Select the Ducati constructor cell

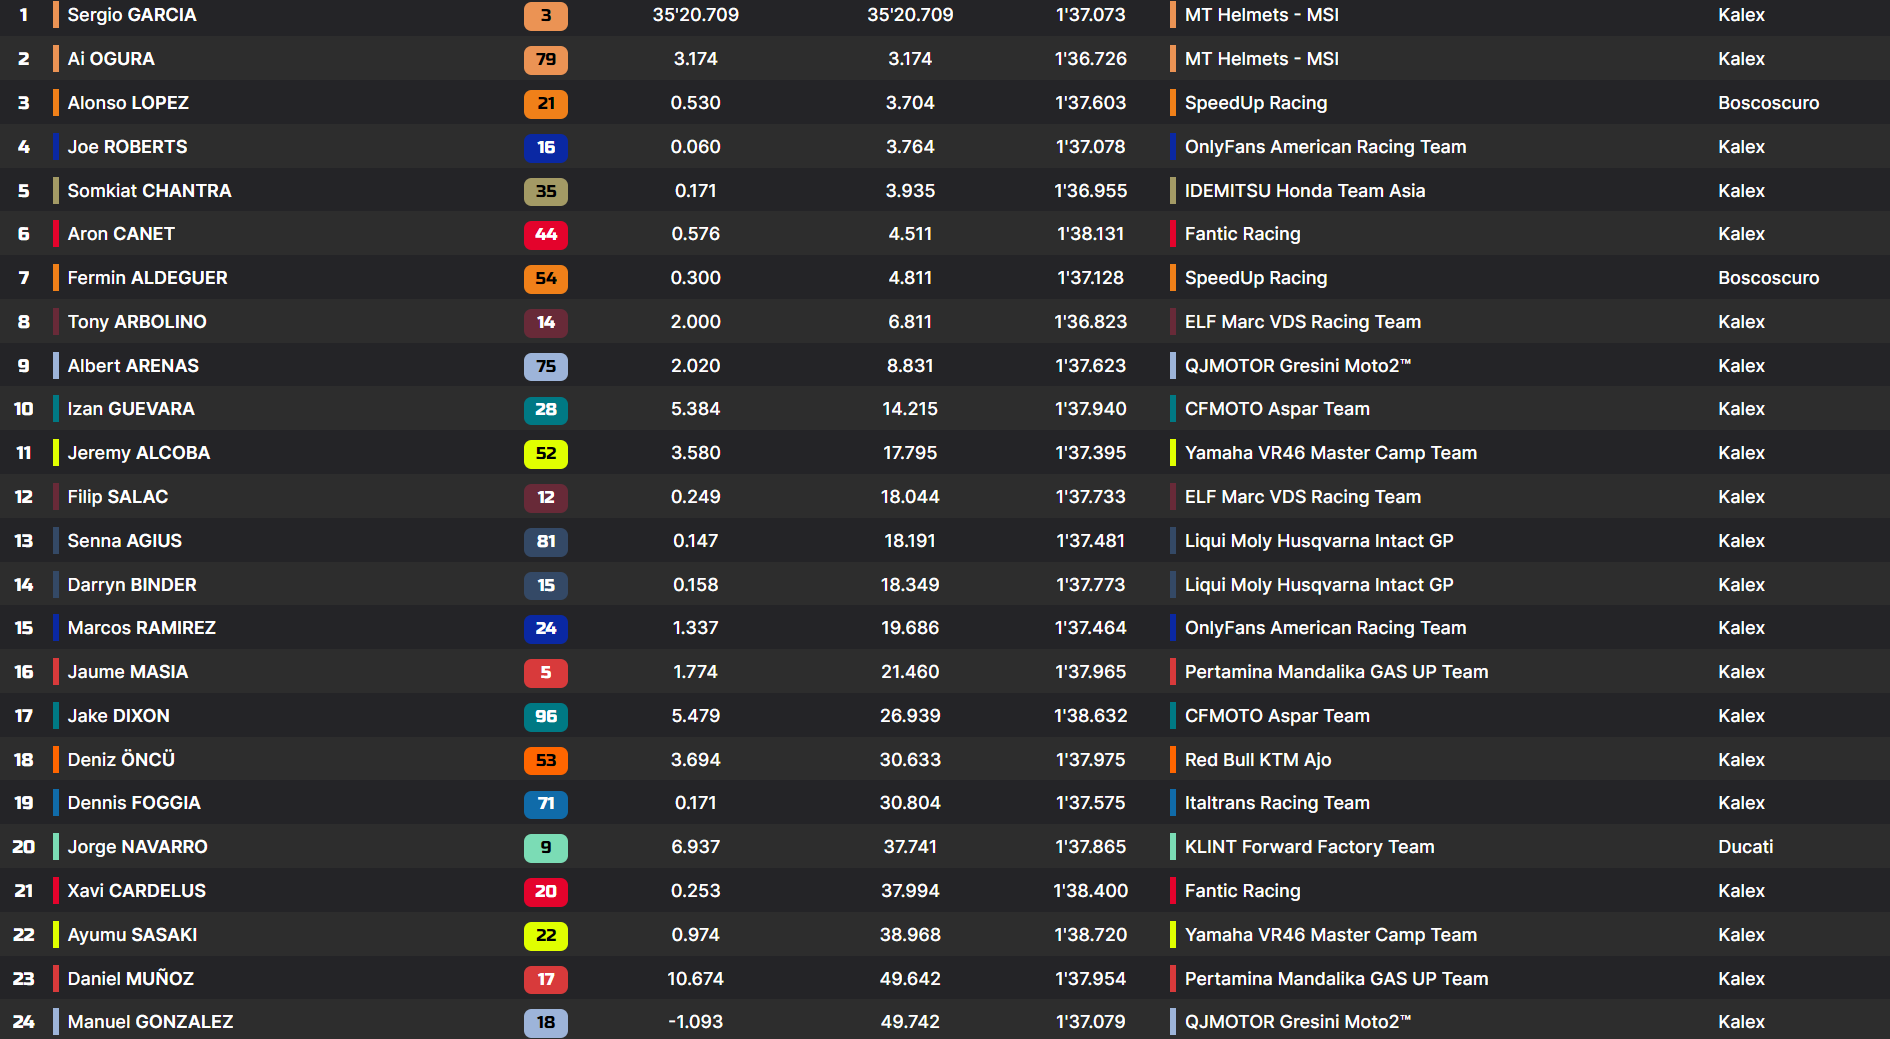pyautogui.click(x=1745, y=847)
